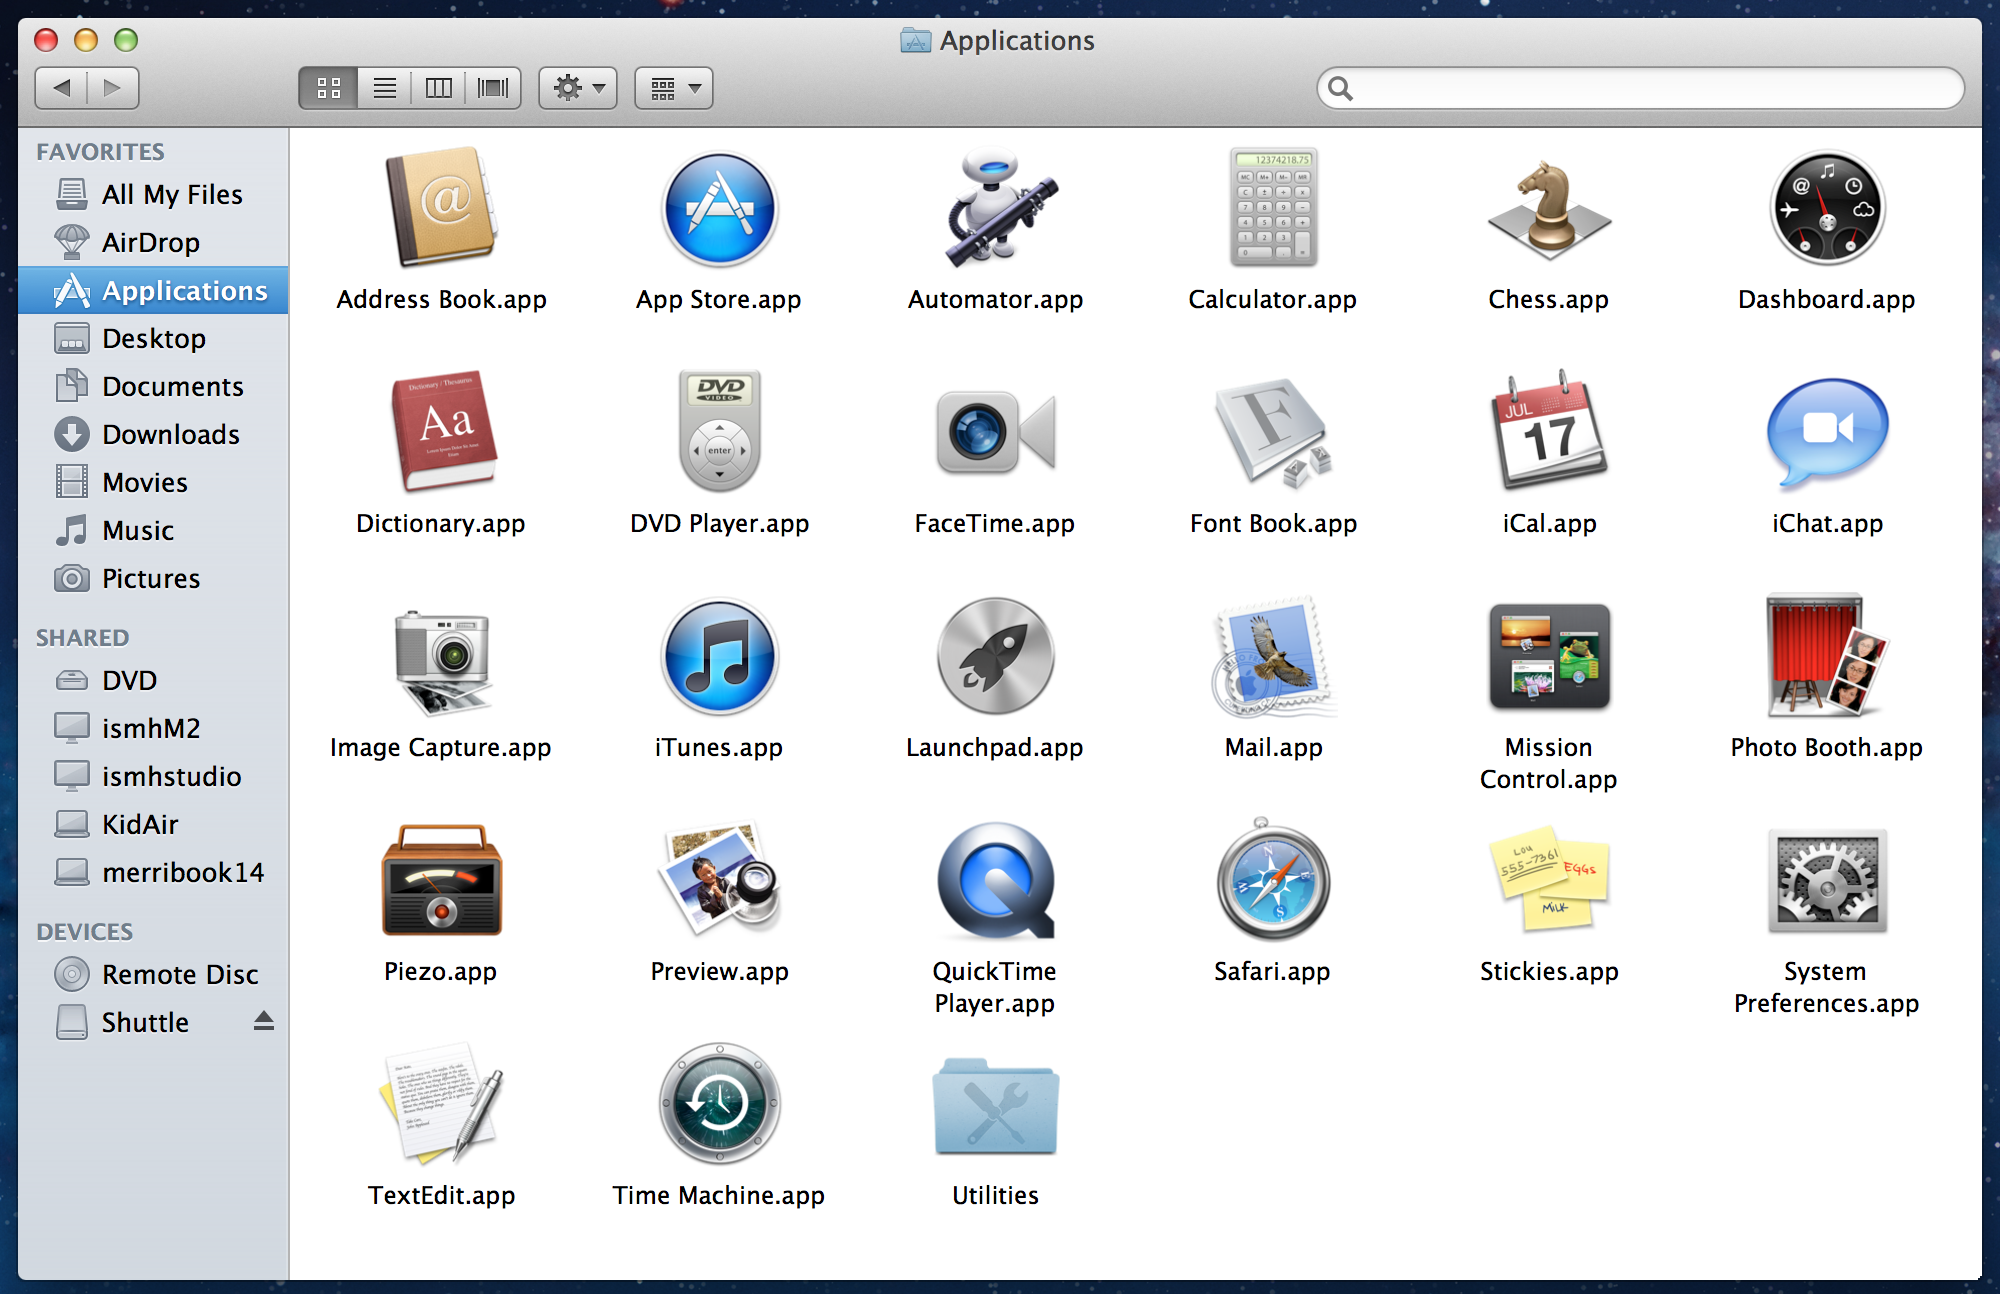Switch to icon view

[329, 88]
